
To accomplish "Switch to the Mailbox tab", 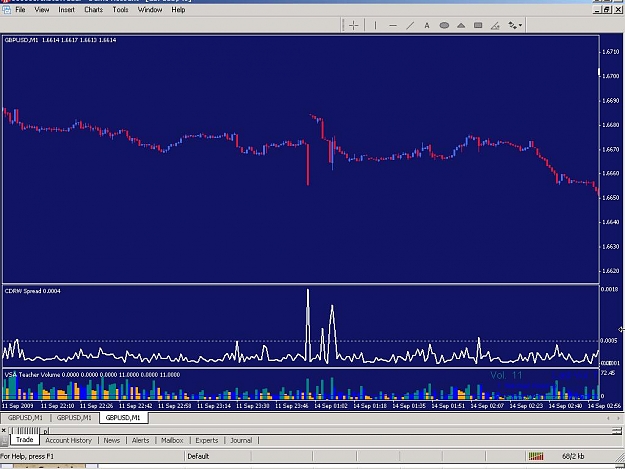I will click(x=172, y=440).
